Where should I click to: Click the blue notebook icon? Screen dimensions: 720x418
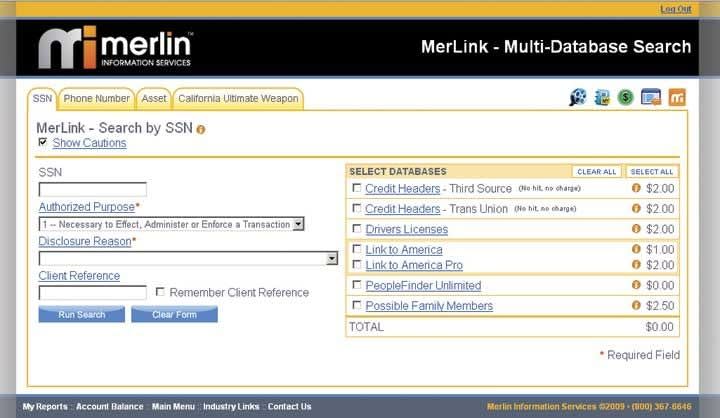click(602, 98)
